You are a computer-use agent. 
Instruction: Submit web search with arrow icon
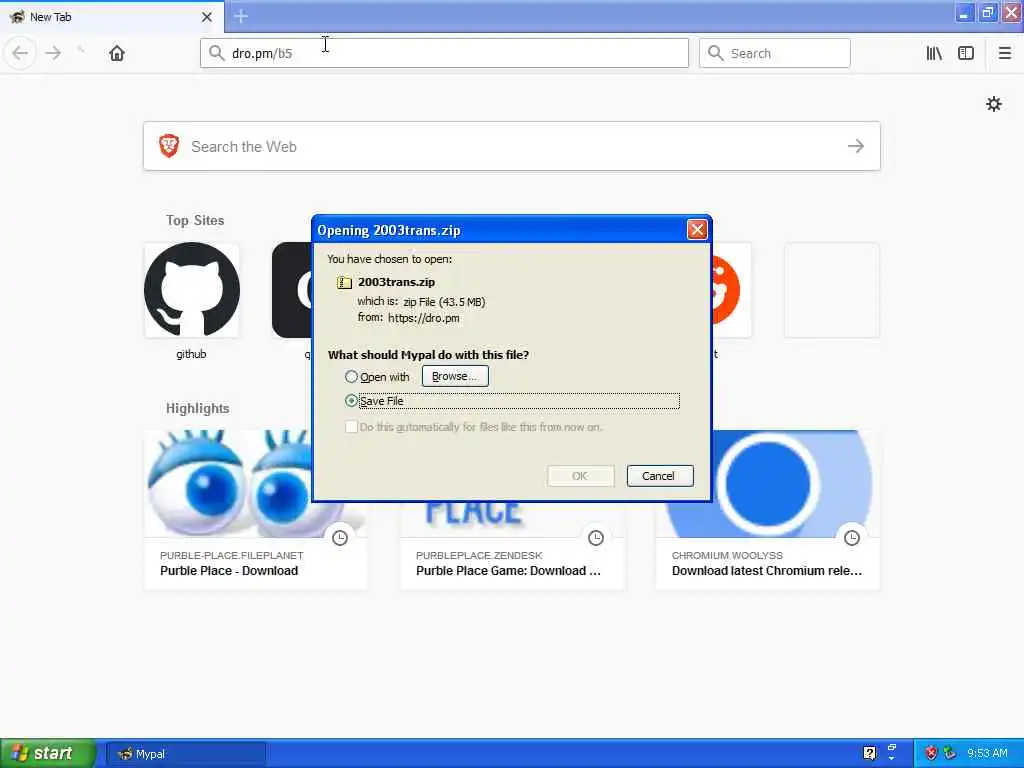[856, 146]
